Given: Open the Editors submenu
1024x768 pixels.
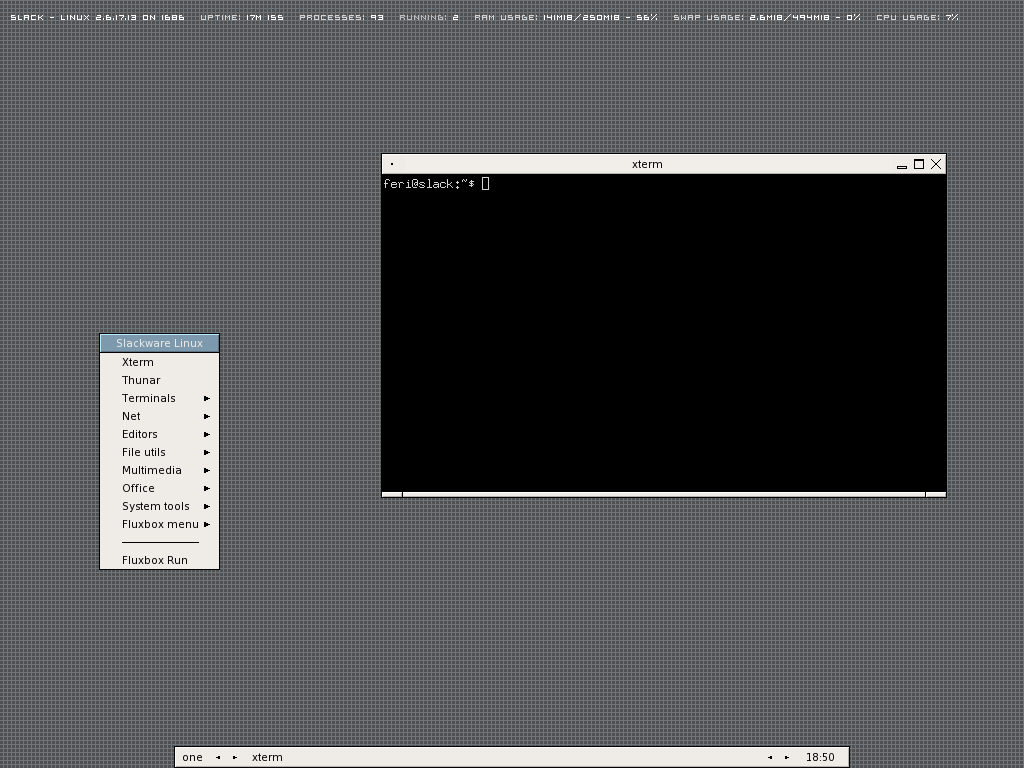Looking at the screenshot, I should pyautogui.click(x=159, y=434).
